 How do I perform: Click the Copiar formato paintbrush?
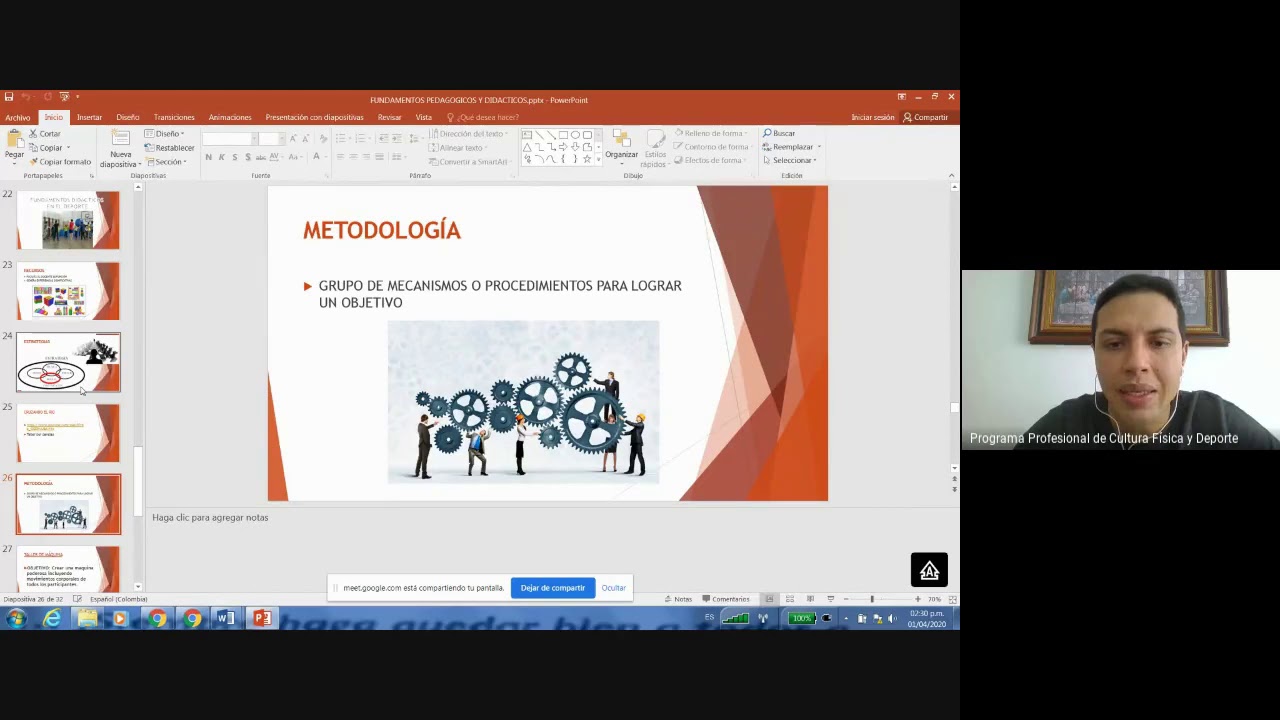point(60,161)
